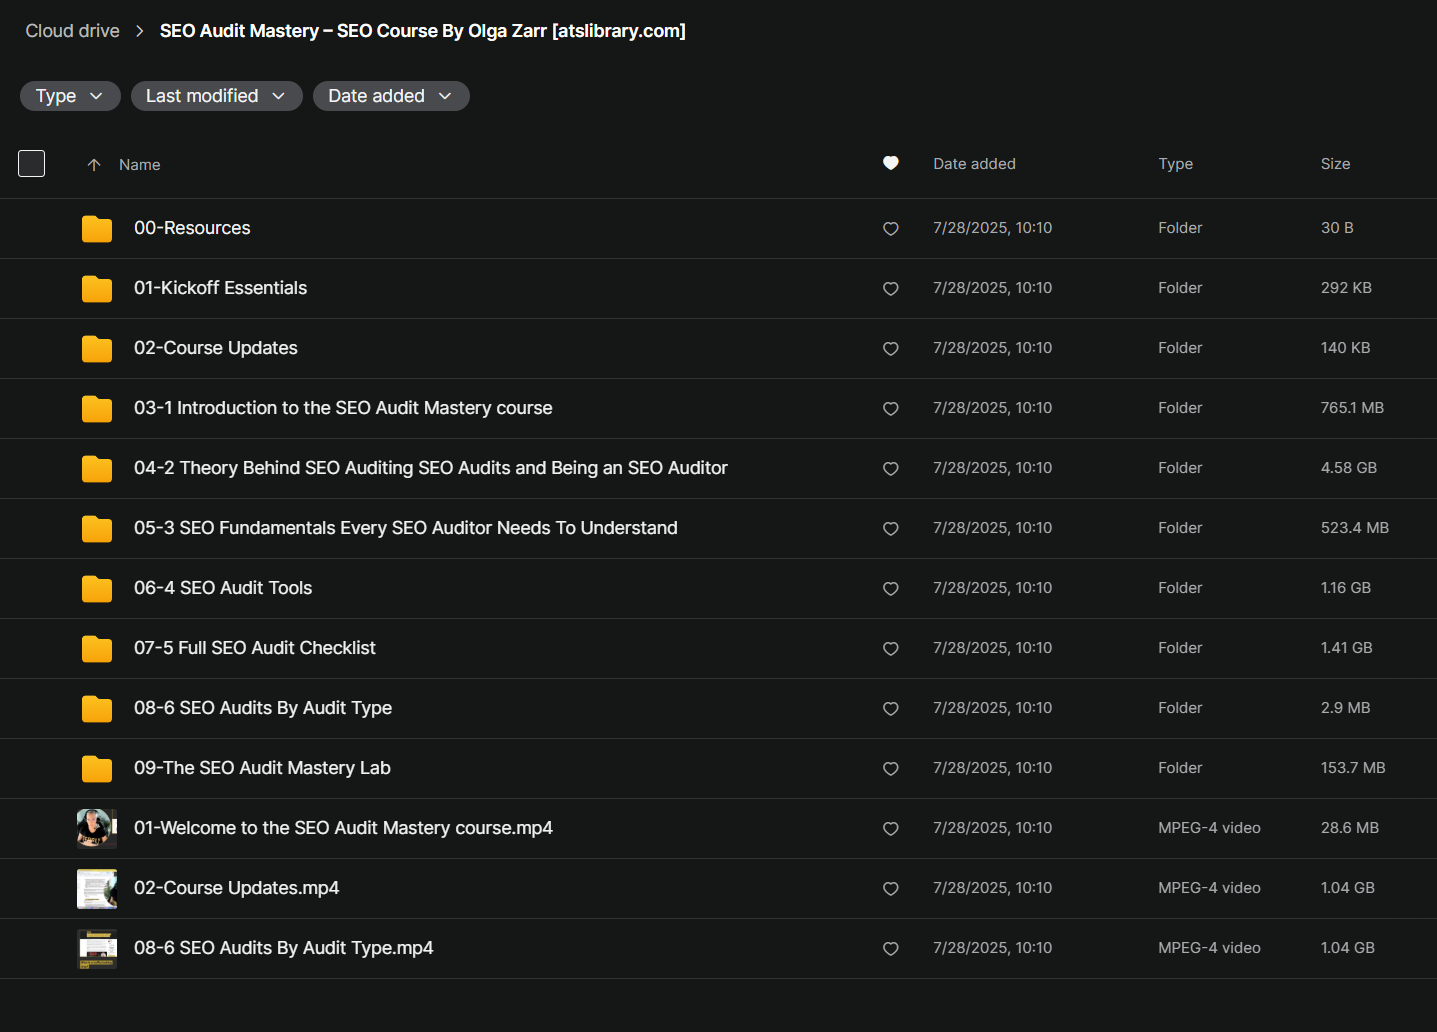Sort by the Size column header

[1335, 164]
